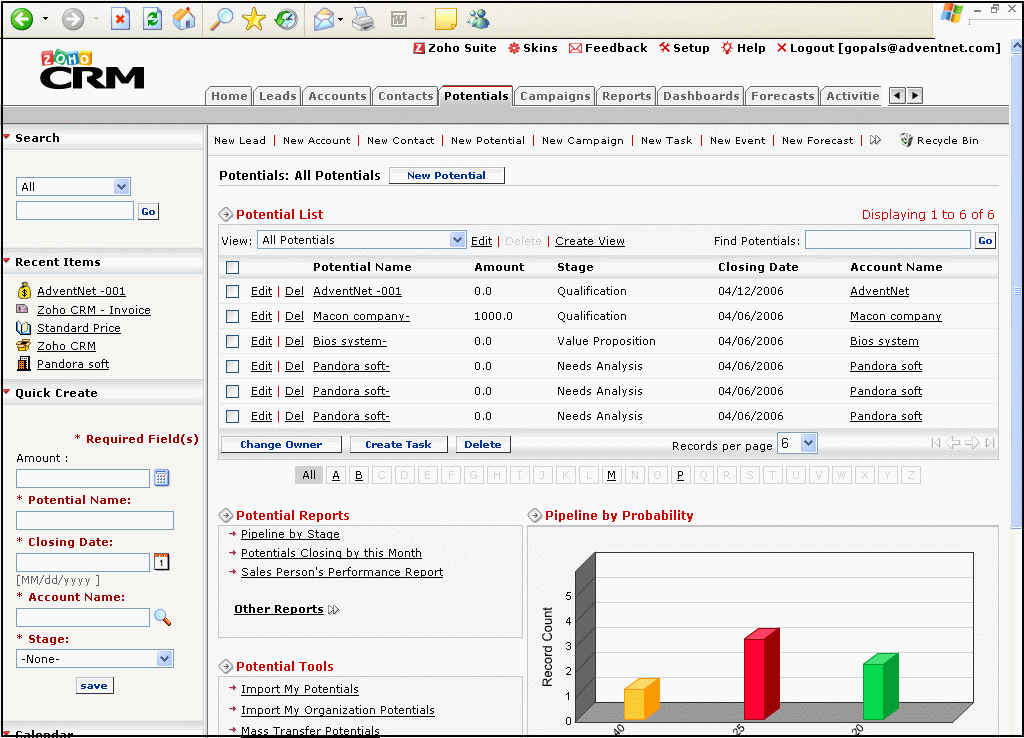Switch to the Dashboards tab
Viewport: 1024px width, 738px height.
pos(701,96)
